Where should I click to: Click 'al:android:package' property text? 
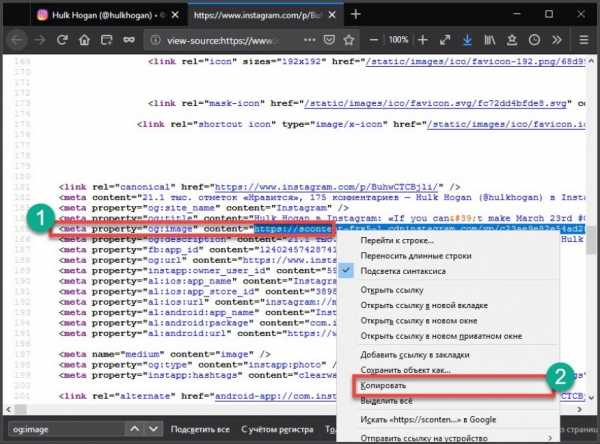click(198, 323)
